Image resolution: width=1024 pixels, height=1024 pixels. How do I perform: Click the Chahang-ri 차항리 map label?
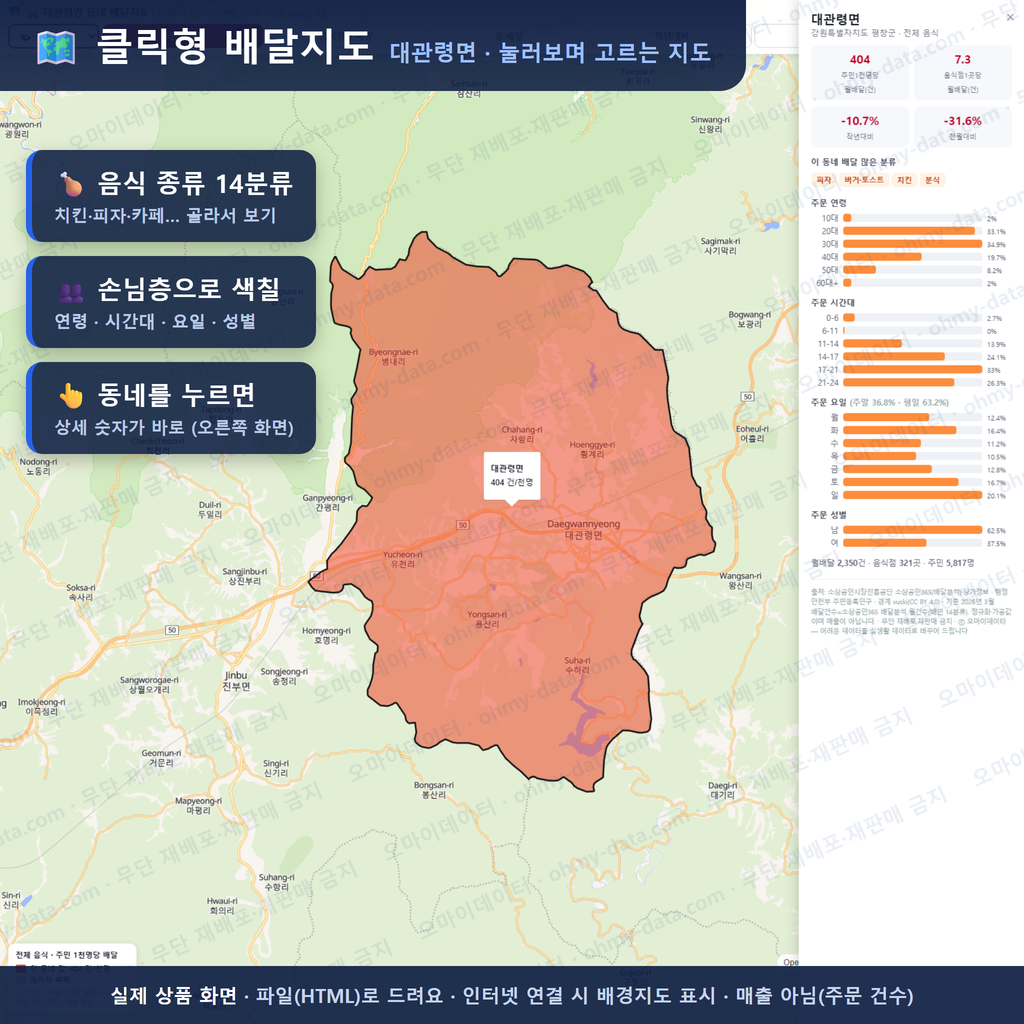521,434
